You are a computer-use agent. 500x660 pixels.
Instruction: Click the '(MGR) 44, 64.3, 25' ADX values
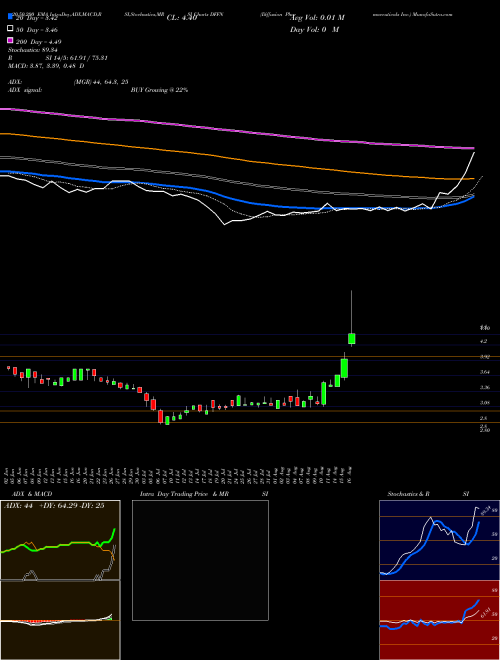(x=101, y=82)
